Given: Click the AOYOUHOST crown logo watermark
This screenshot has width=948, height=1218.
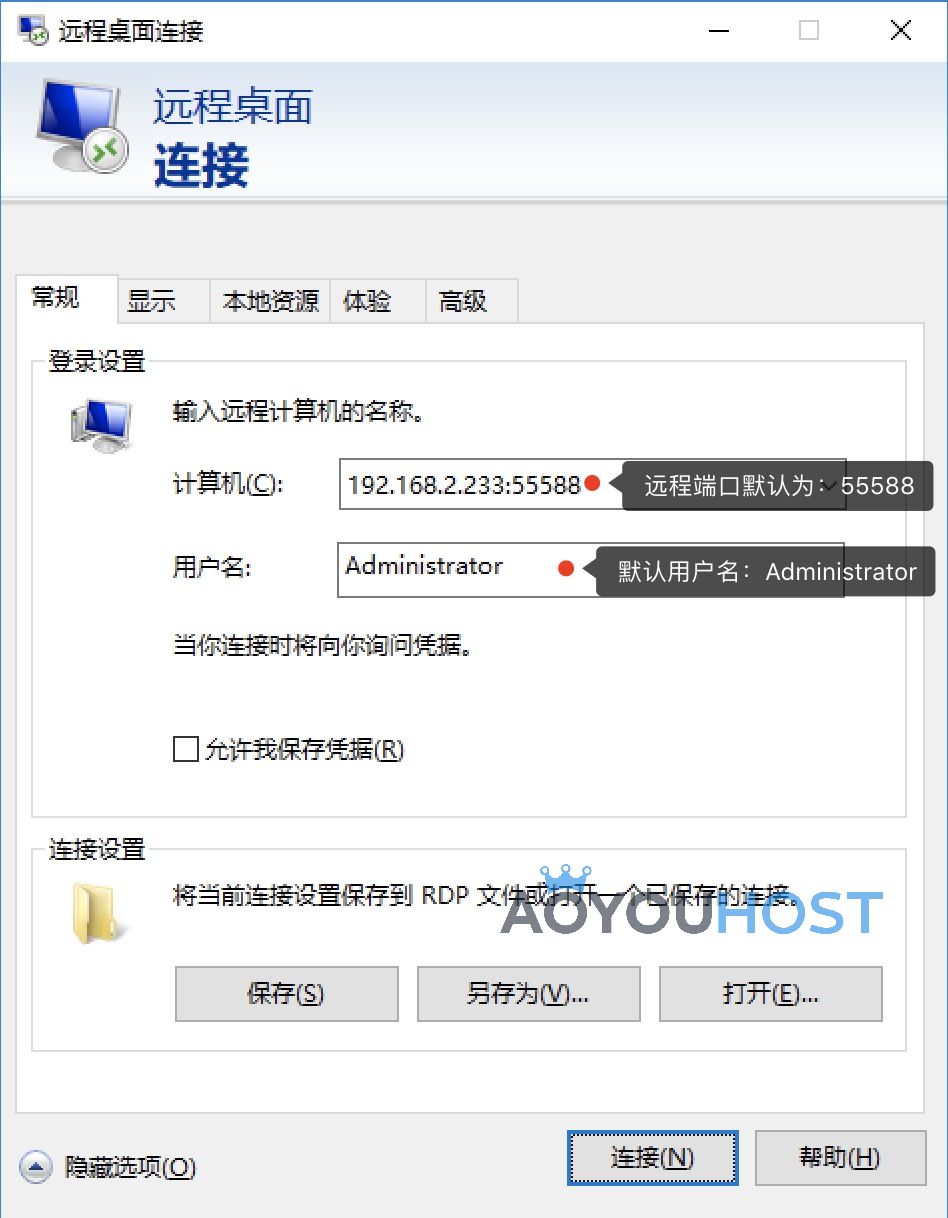Looking at the screenshot, I should [x=692, y=902].
